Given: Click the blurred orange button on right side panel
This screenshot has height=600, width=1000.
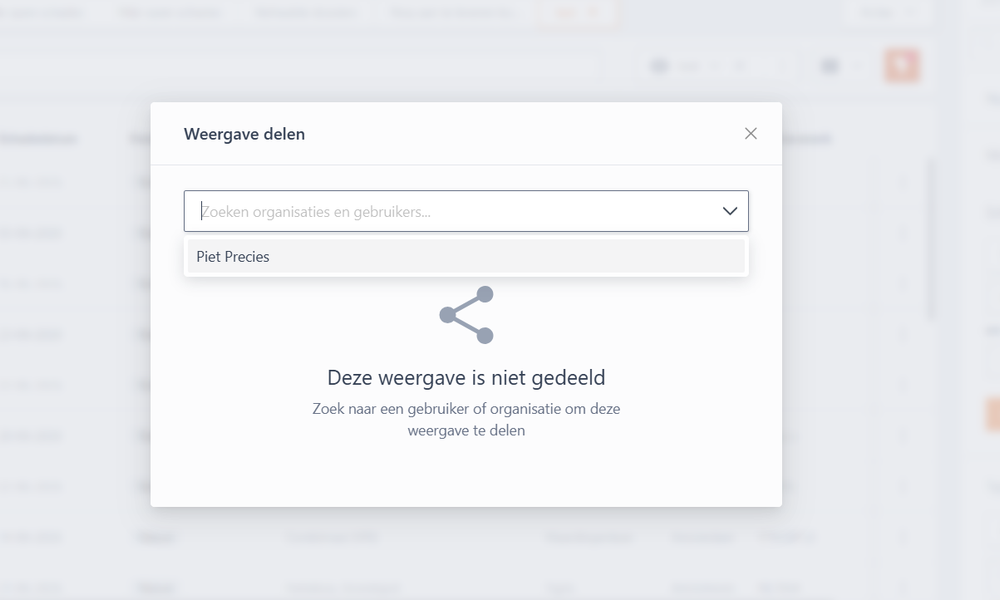Looking at the screenshot, I should (x=993, y=414).
